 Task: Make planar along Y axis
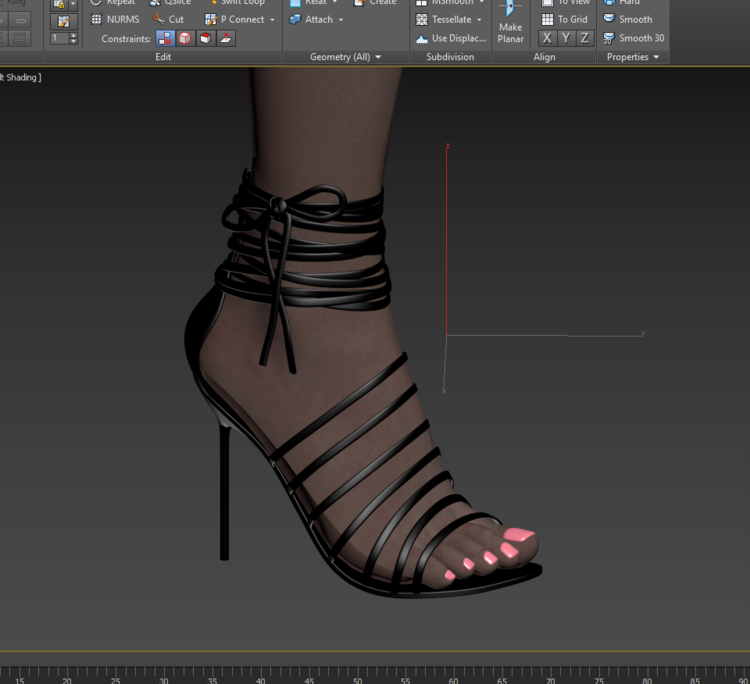pyautogui.click(x=566, y=38)
